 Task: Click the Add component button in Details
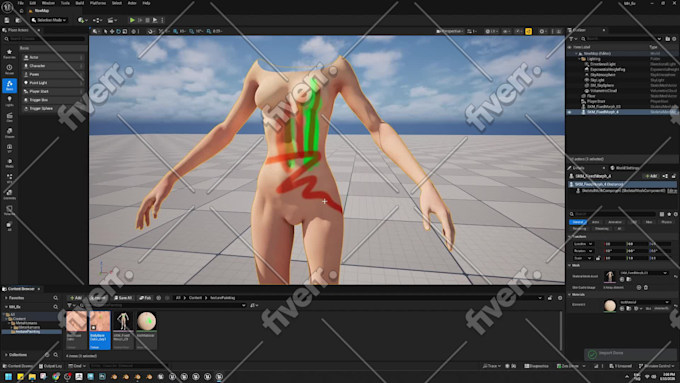(651, 176)
